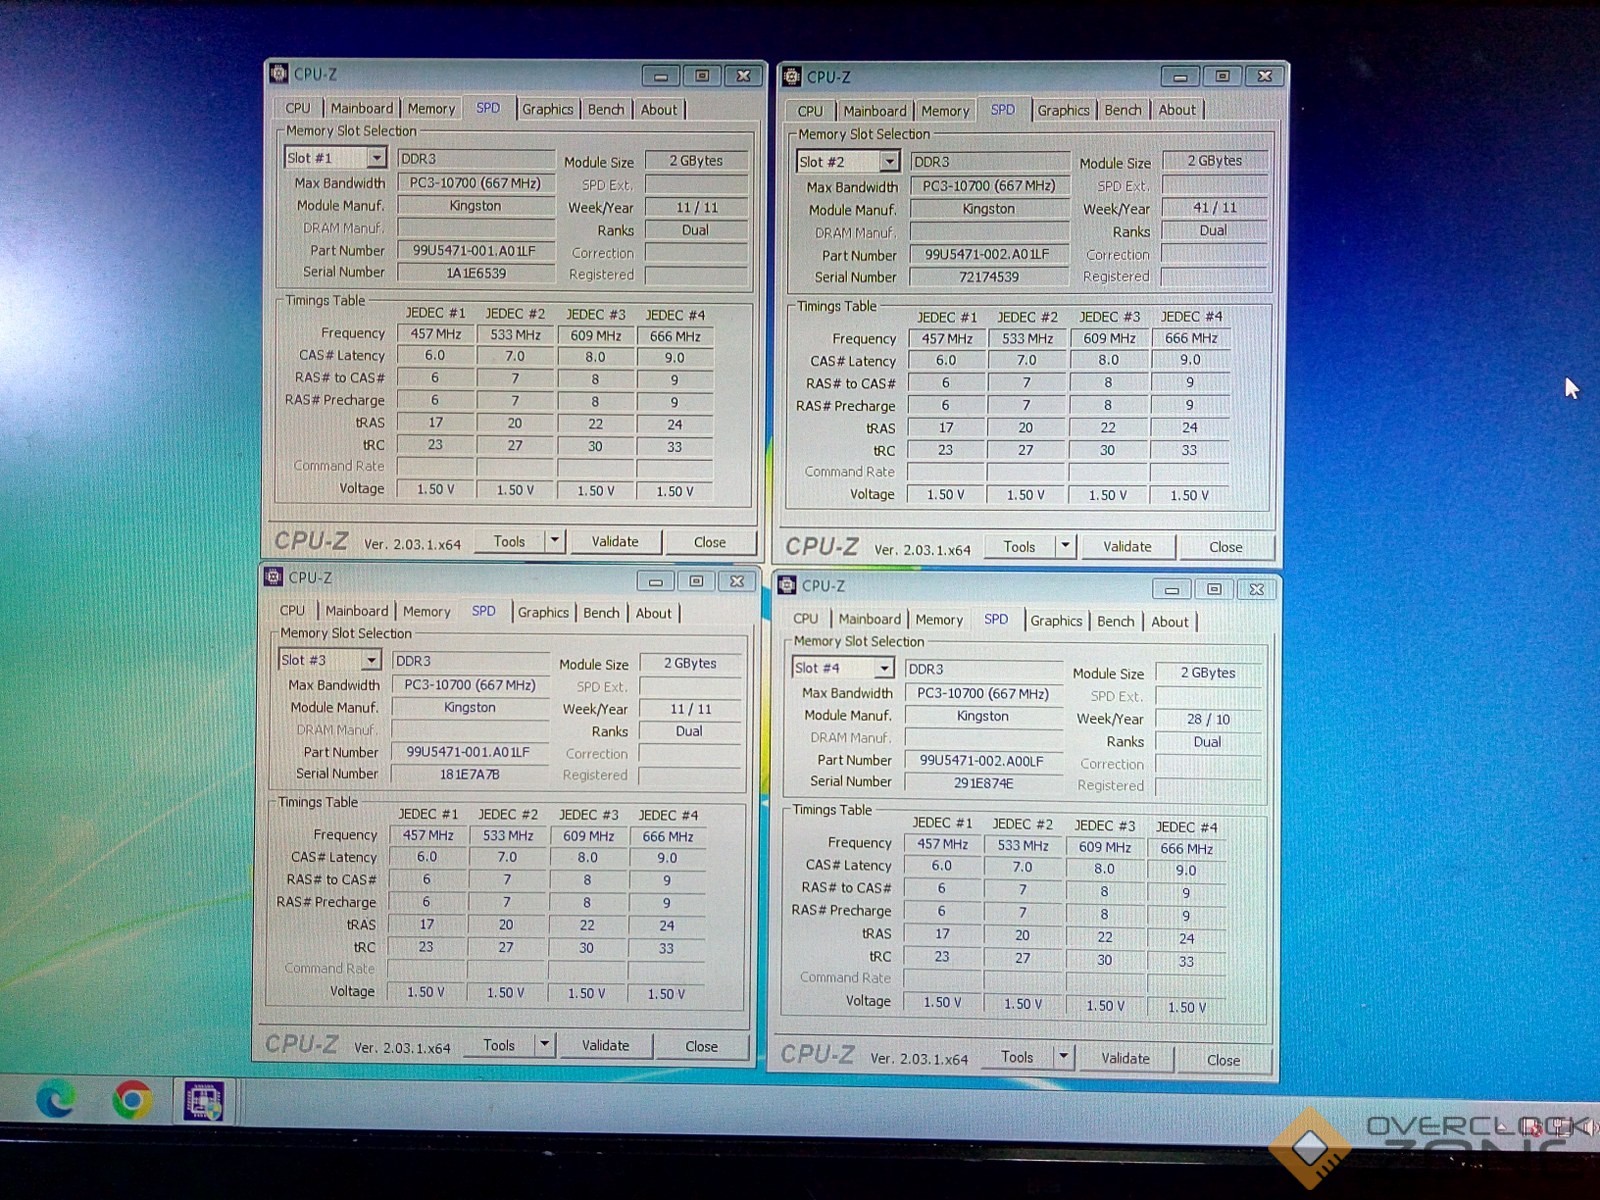The width and height of the screenshot is (1600, 1200).
Task: Click the CPU-Z taskbar icon
Action: click(x=203, y=1101)
